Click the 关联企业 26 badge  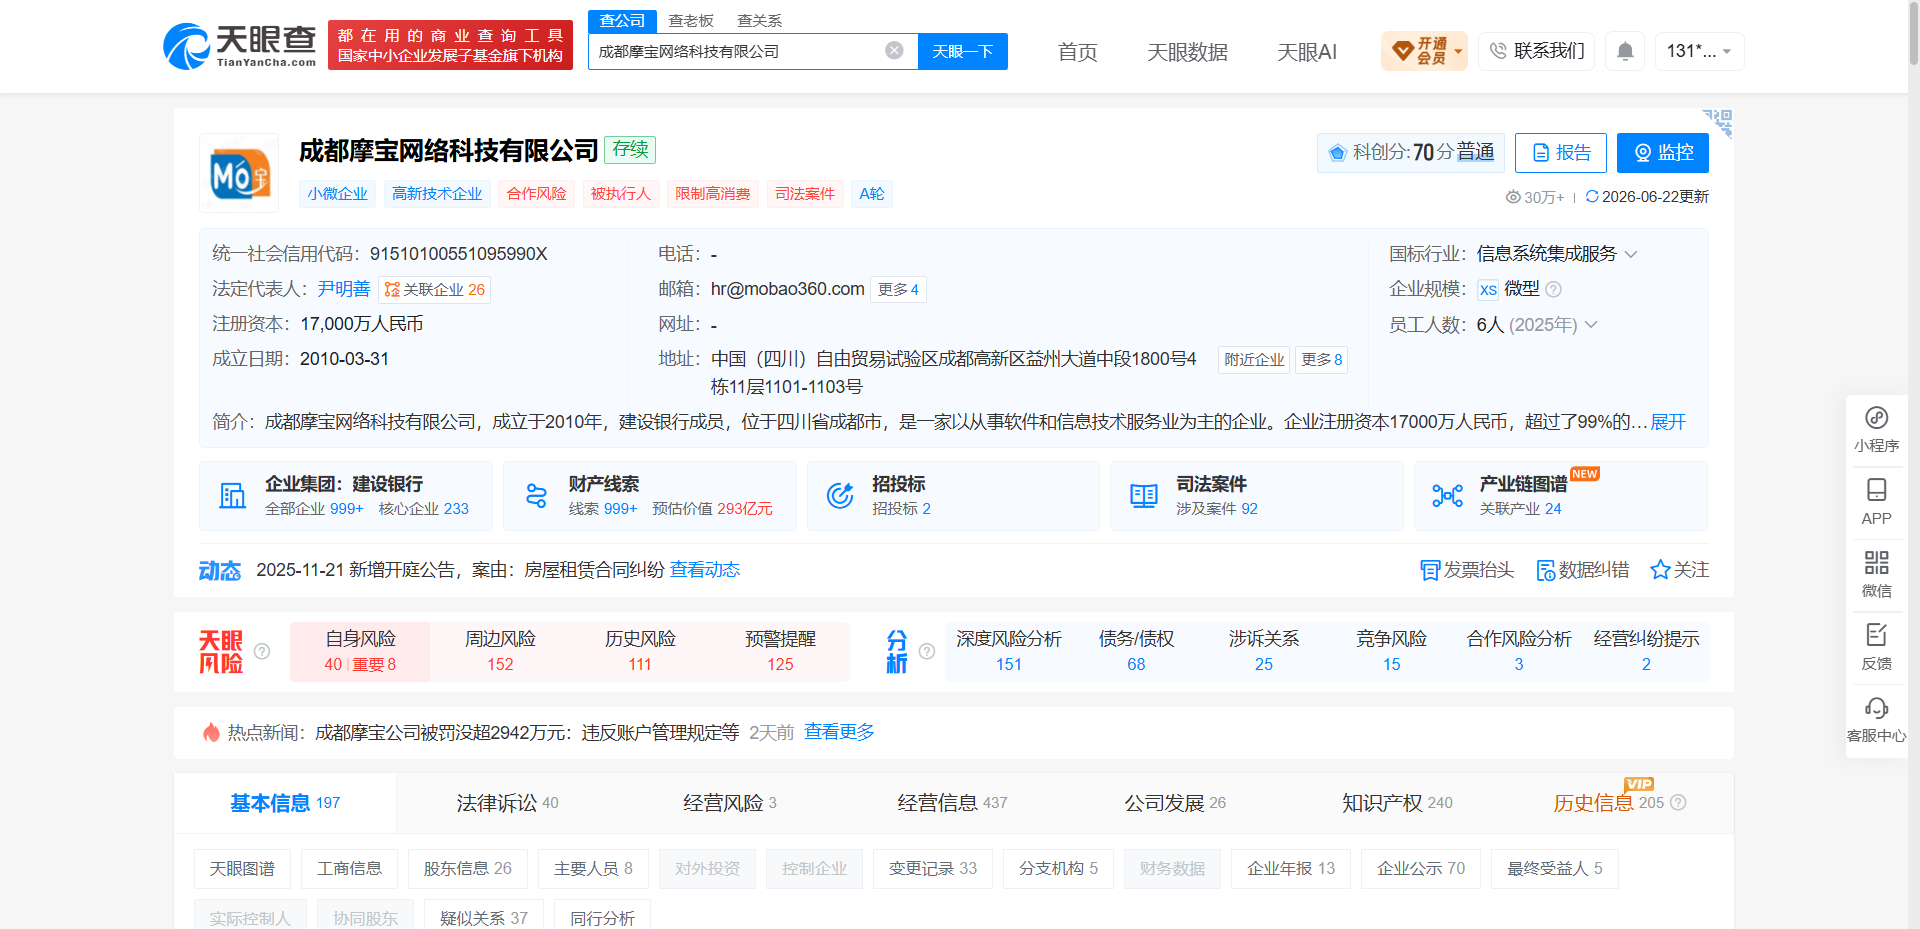[x=434, y=289]
